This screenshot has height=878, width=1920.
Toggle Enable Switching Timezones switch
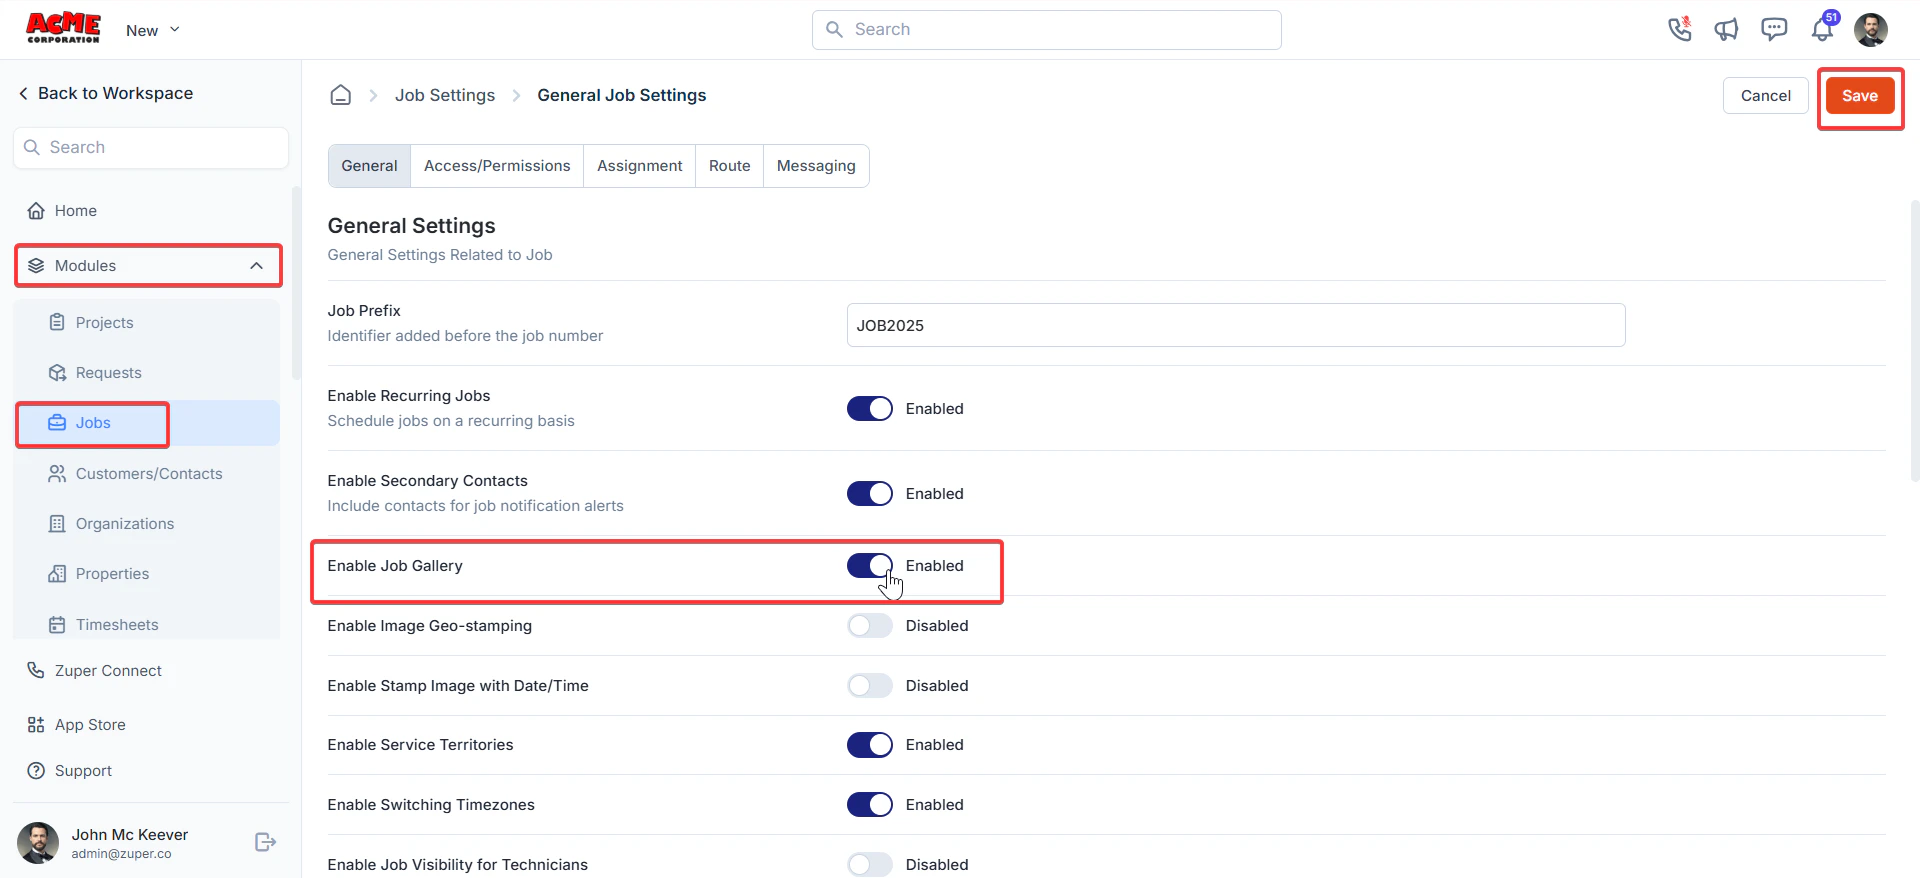[x=870, y=804]
